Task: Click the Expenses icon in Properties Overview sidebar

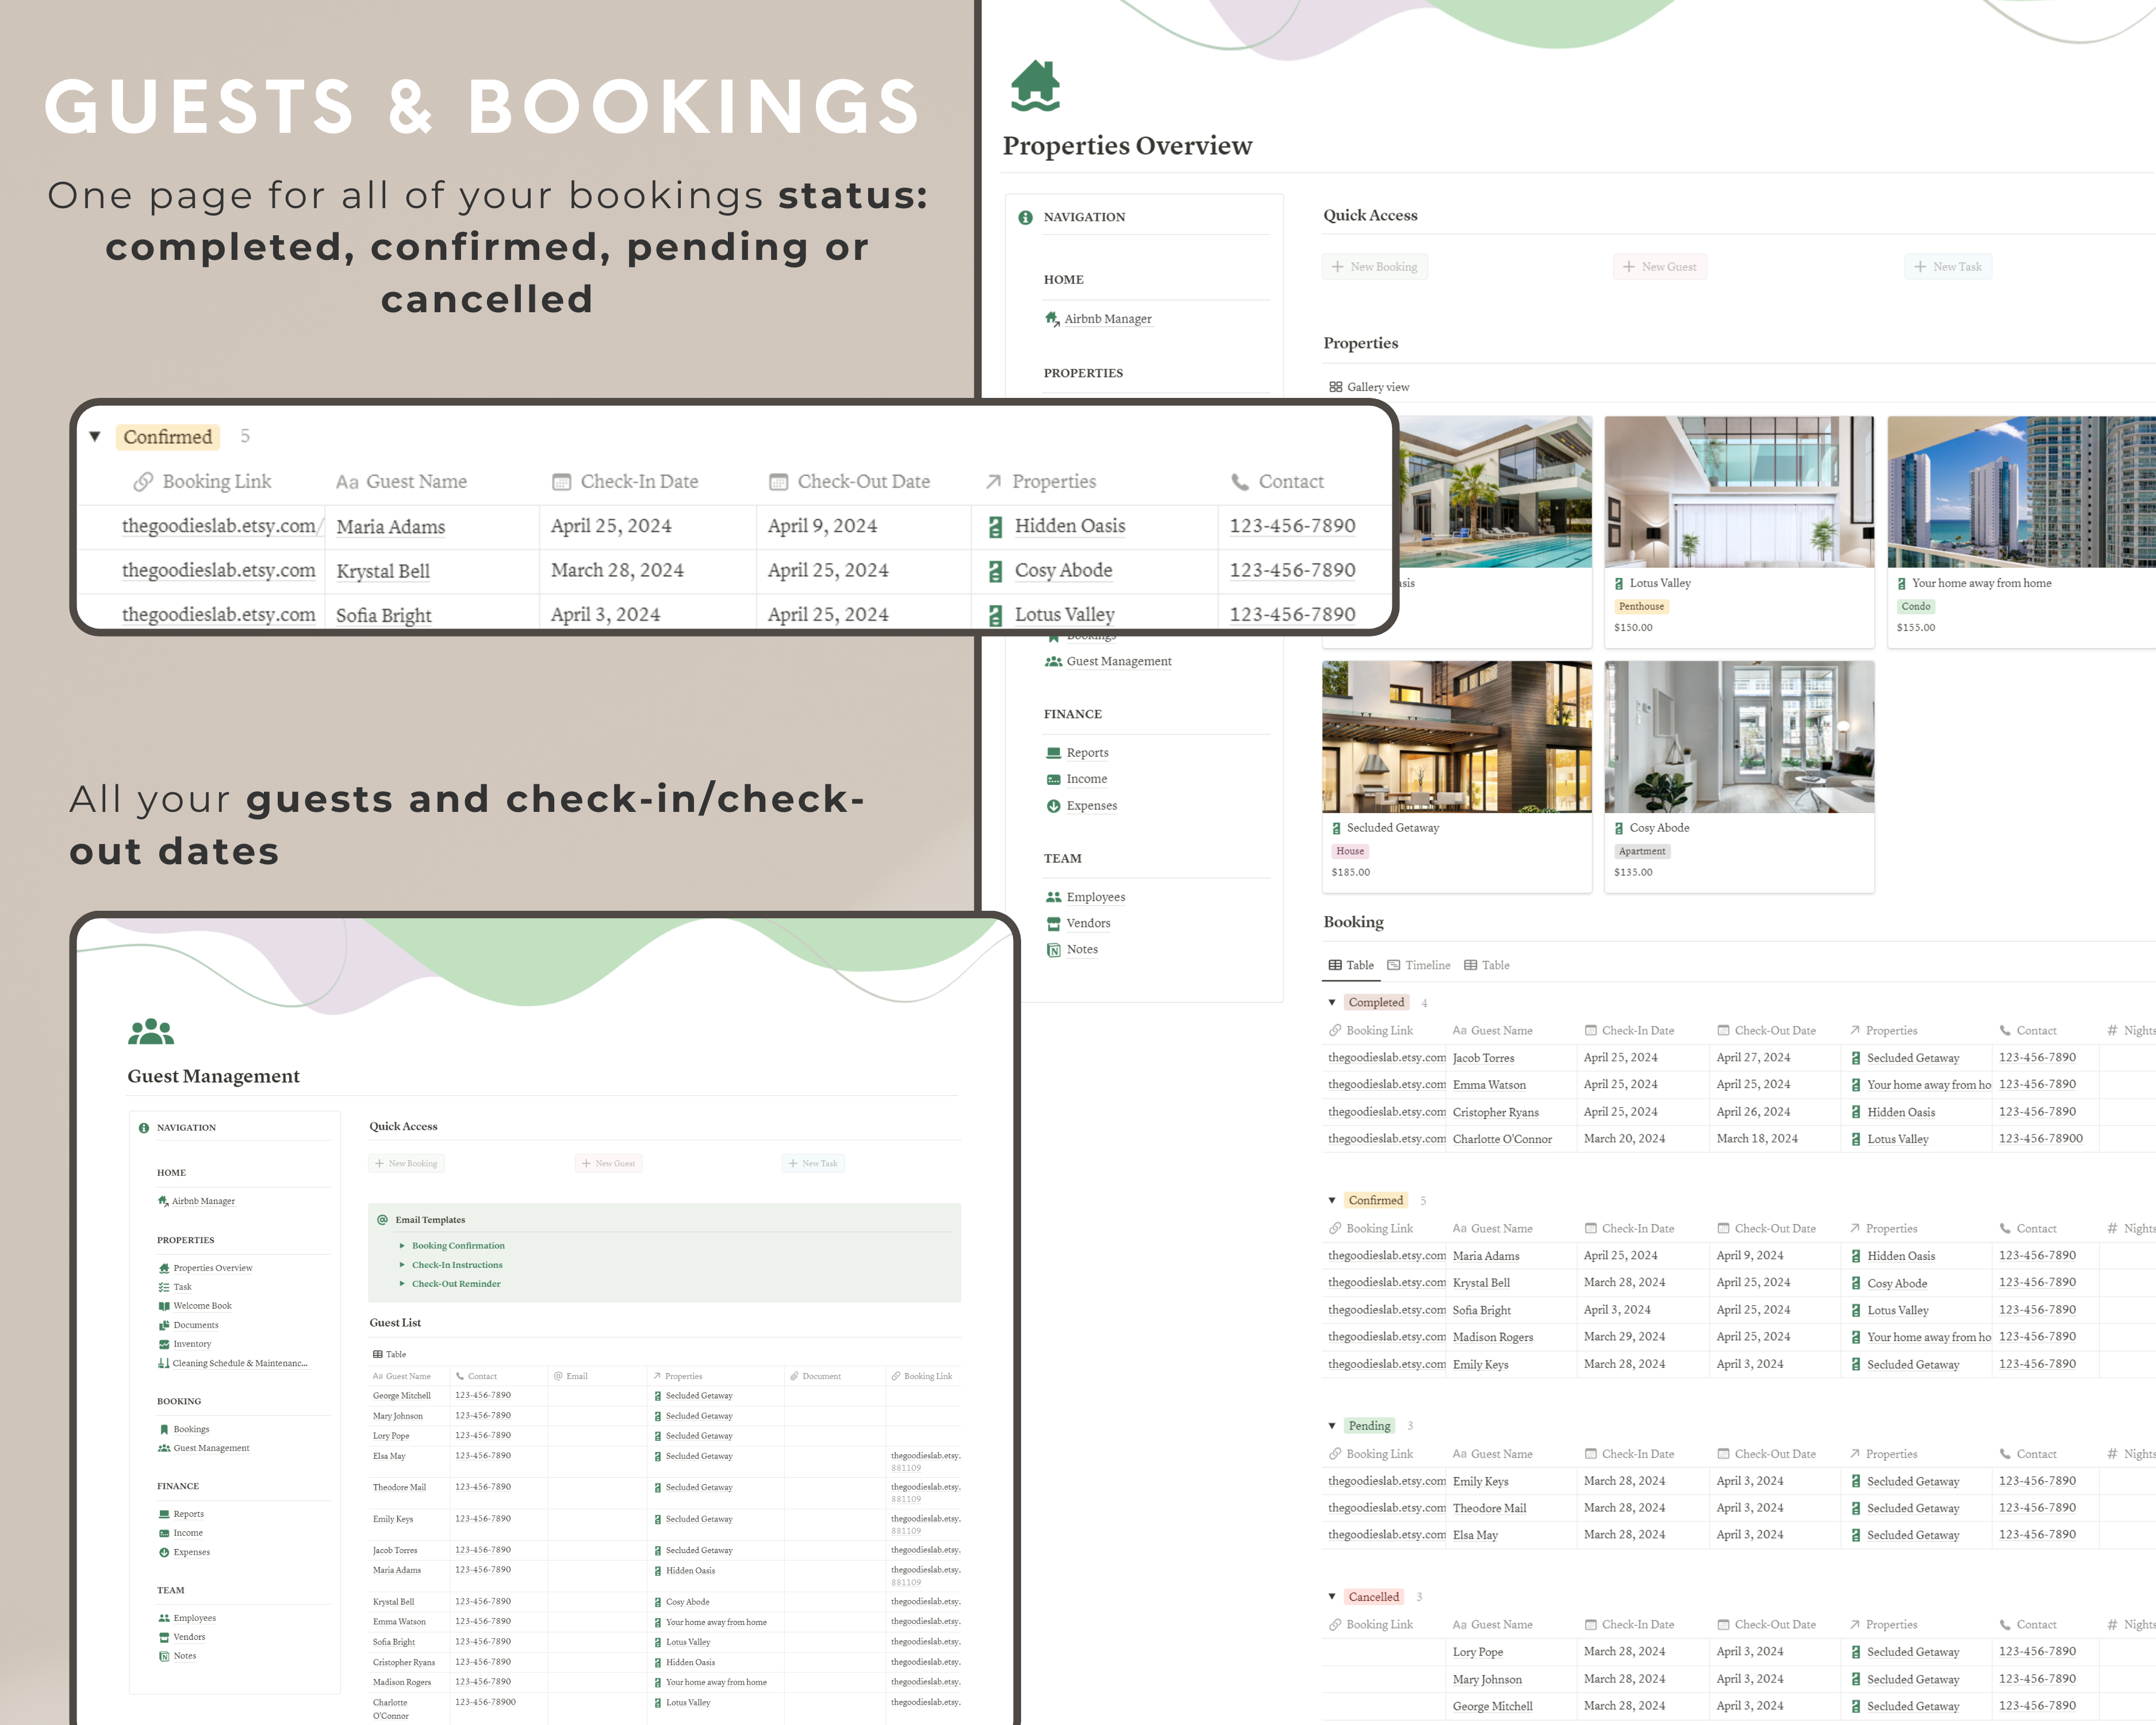Action: point(1053,805)
